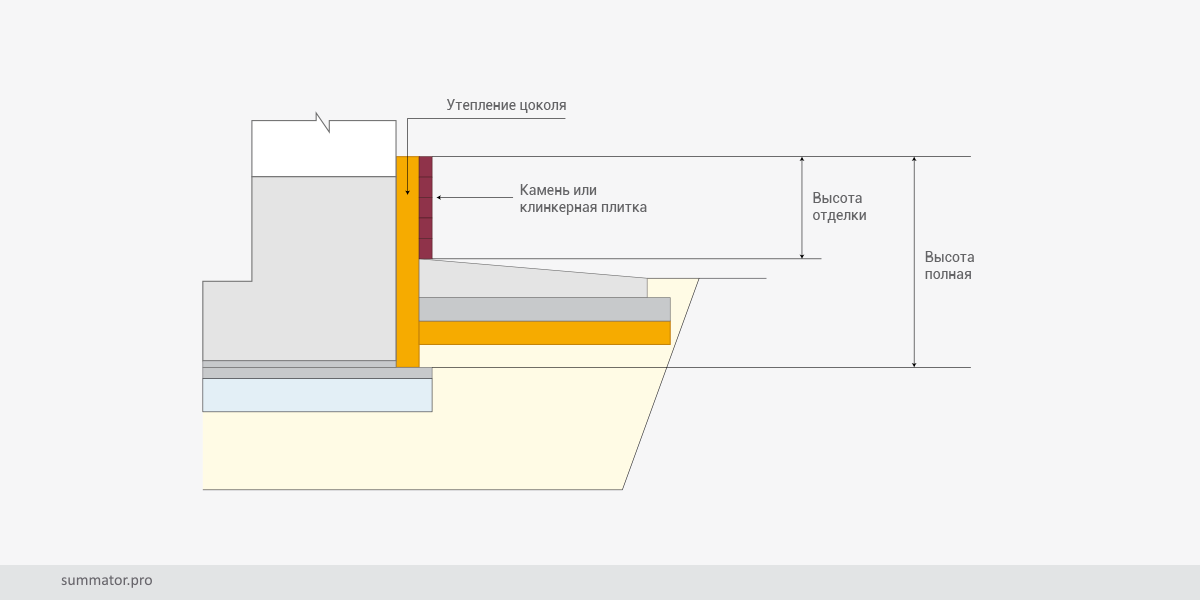This screenshot has width=1200, height=600.
Task: Click the "Высота отделки" dimension text
Action: coord(838,207)
